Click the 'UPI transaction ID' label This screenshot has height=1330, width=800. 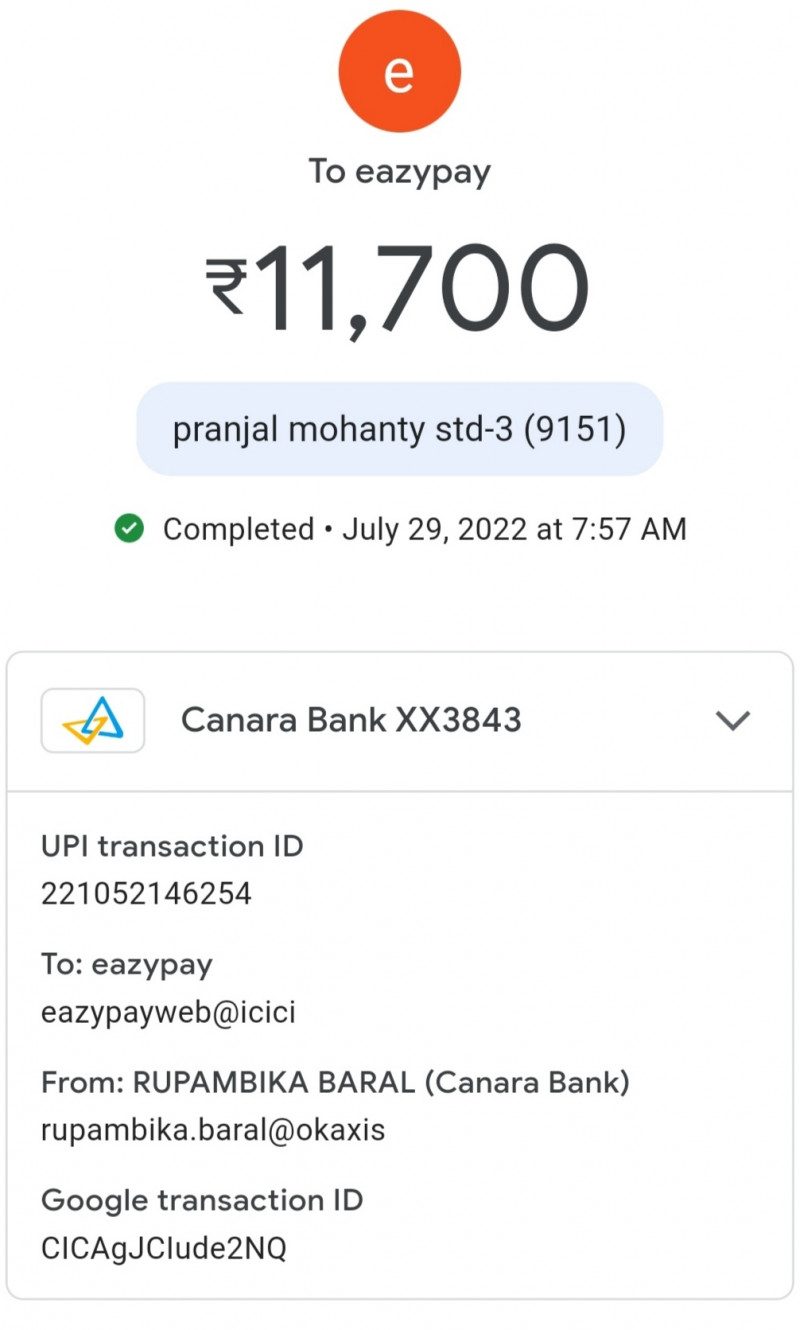click(x=172, y=847)
